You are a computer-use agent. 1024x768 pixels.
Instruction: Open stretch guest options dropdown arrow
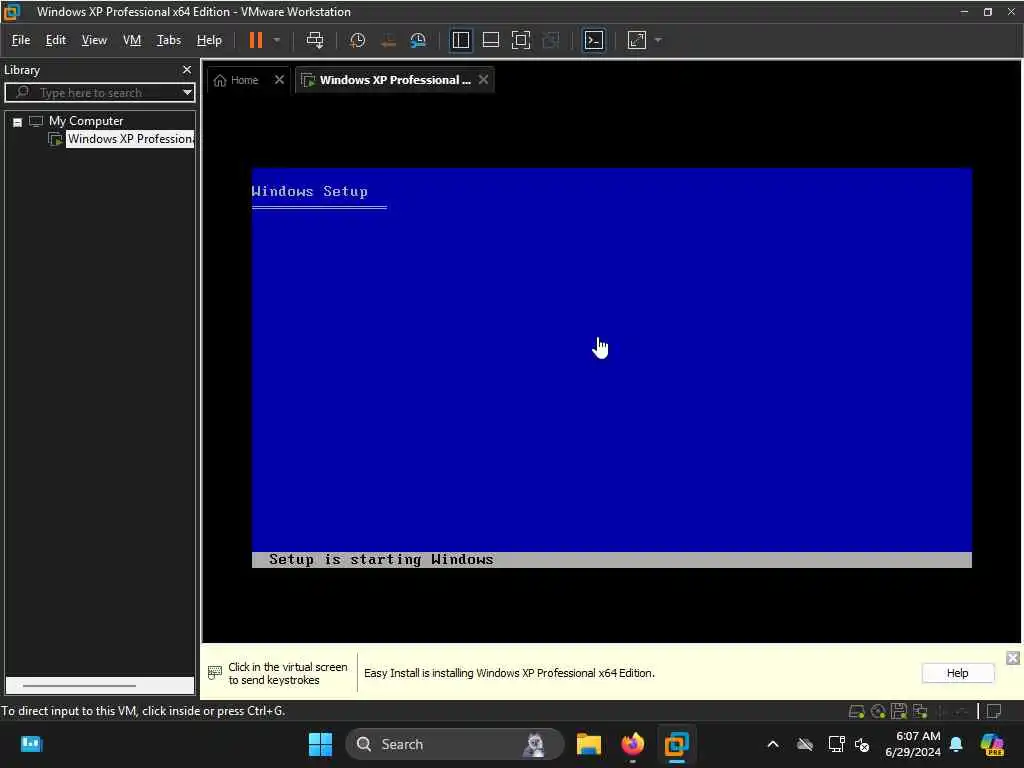658,40
